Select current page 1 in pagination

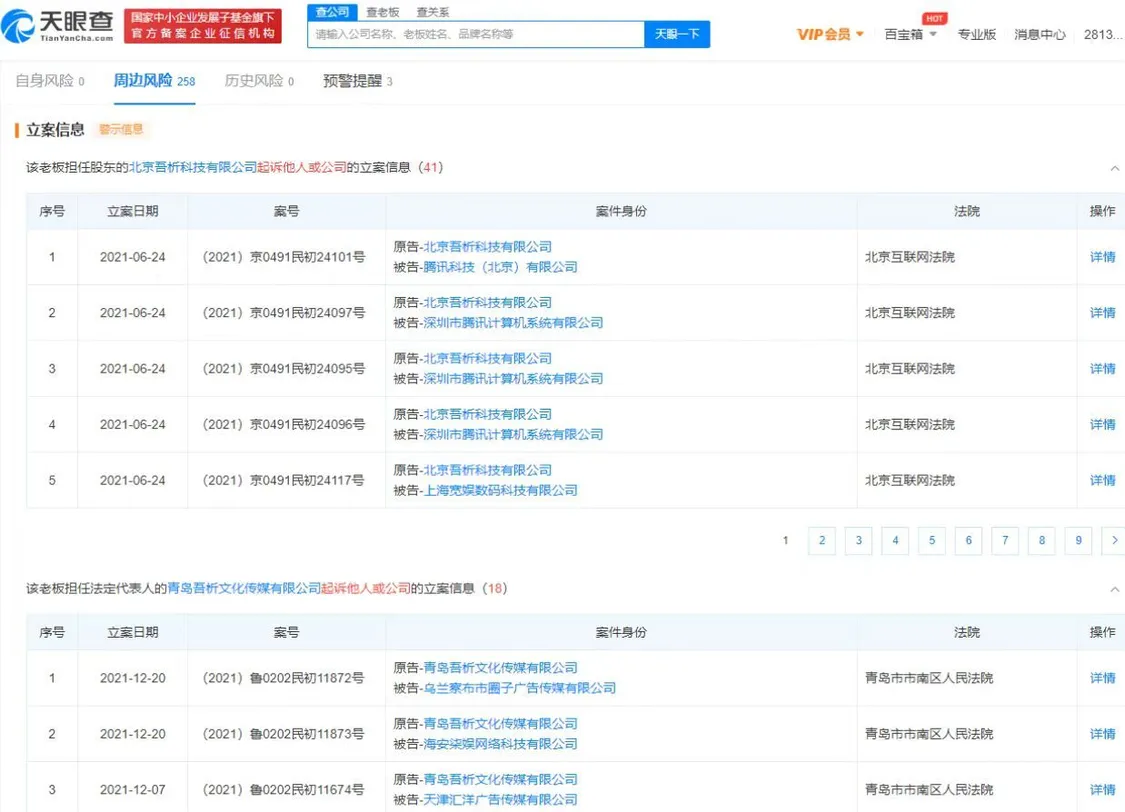click(x=785, y=541)
